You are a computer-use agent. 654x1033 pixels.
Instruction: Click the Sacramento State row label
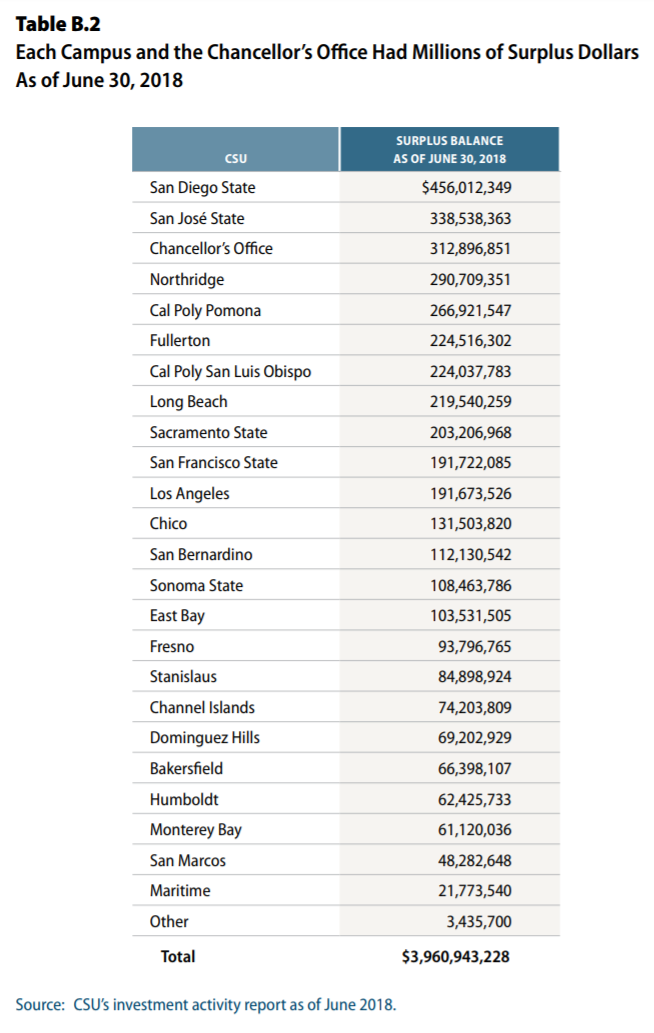209,432
